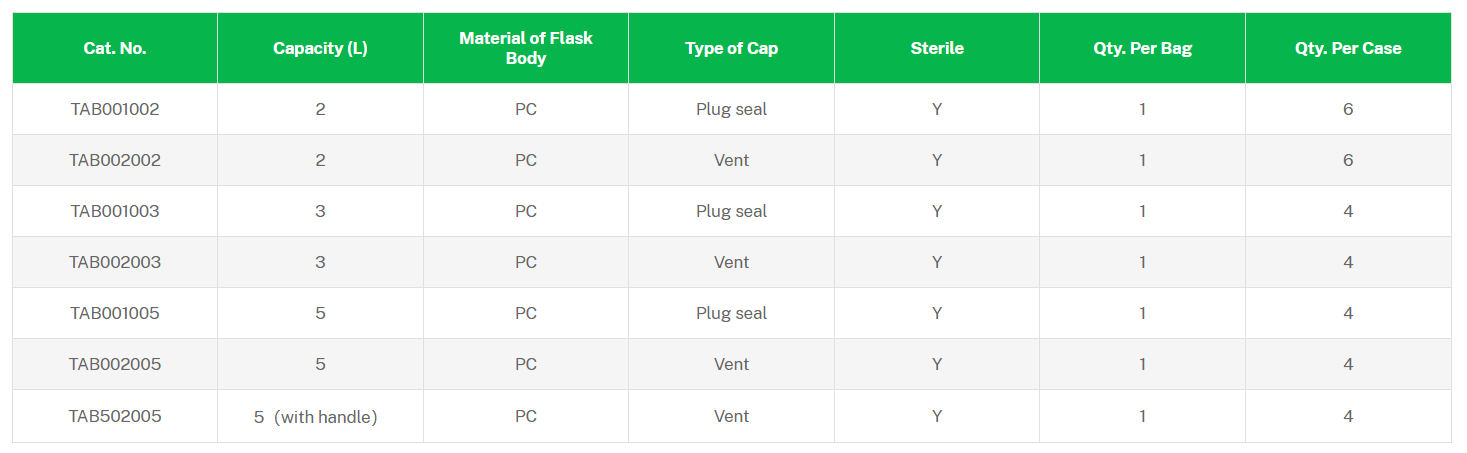The image size is (1467, 453).
Task: Click the Material of Flask Body header
Action: 526,48
